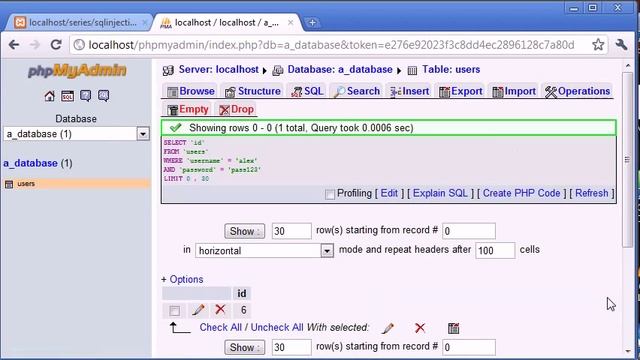The width and height of the screenshot is (640, 360).
Task: Click the Drop table tab
Action: [236, 109]
